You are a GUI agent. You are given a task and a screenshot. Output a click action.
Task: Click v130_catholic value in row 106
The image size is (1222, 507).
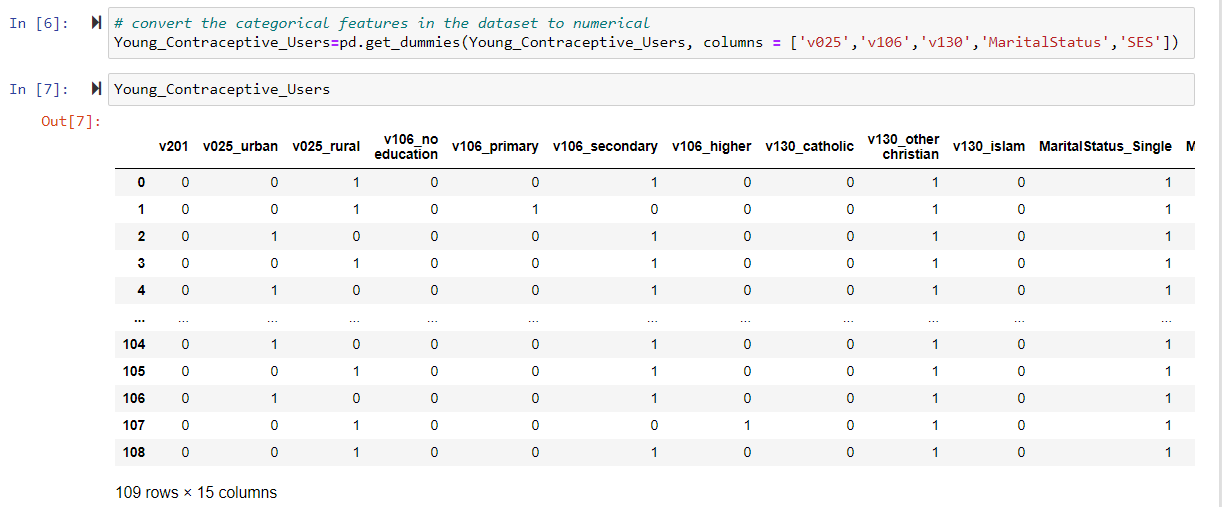[x=850, y=398]
